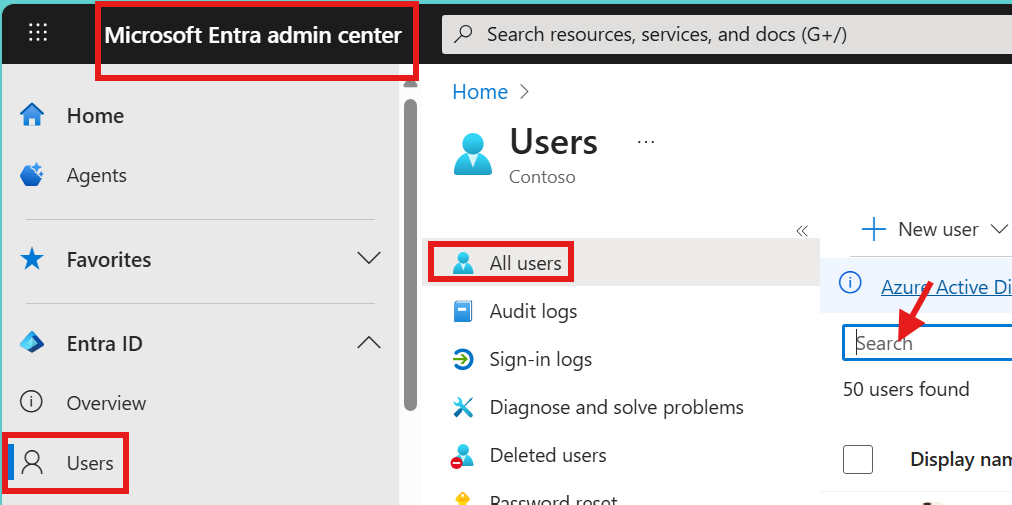Expand the Favorites section chevron

pos(369,259)
